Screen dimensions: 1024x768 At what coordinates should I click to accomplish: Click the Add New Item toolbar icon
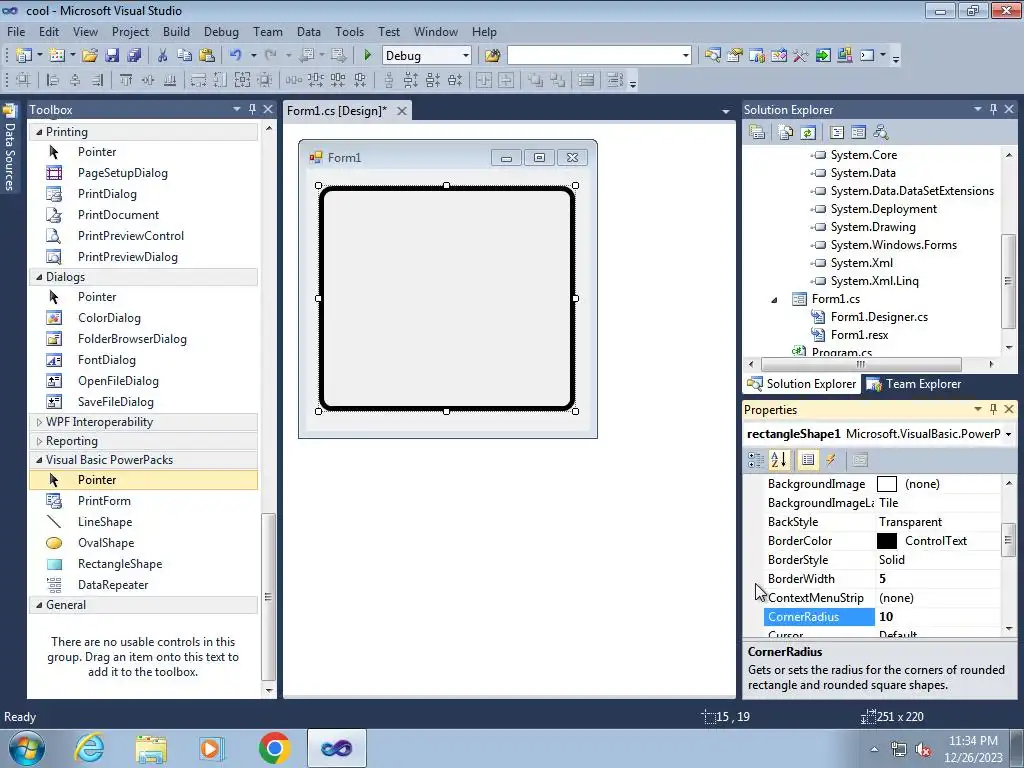click(56, 56)
